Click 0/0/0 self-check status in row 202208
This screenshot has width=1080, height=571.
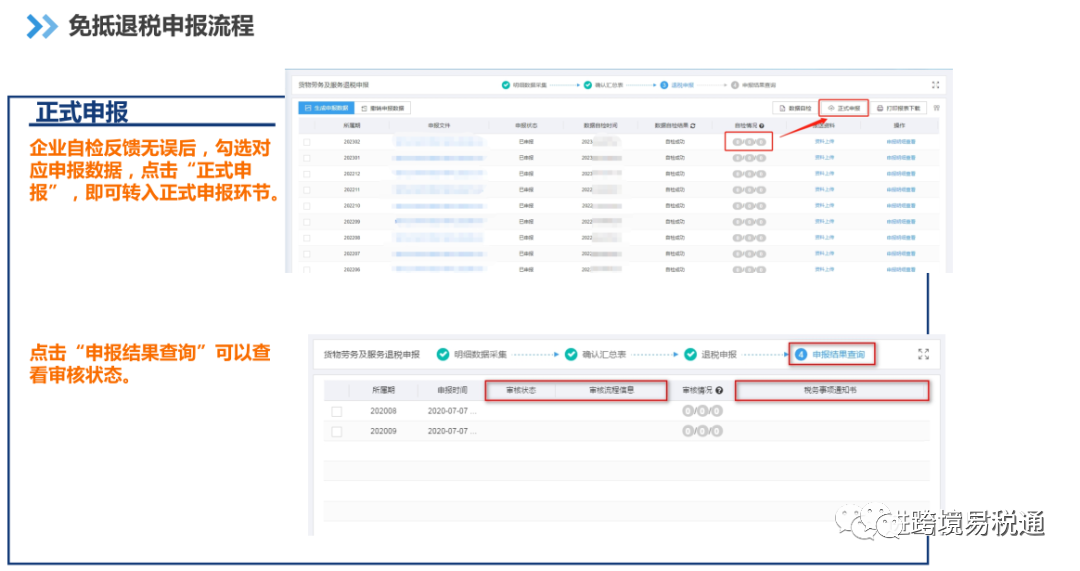[749, 238]
